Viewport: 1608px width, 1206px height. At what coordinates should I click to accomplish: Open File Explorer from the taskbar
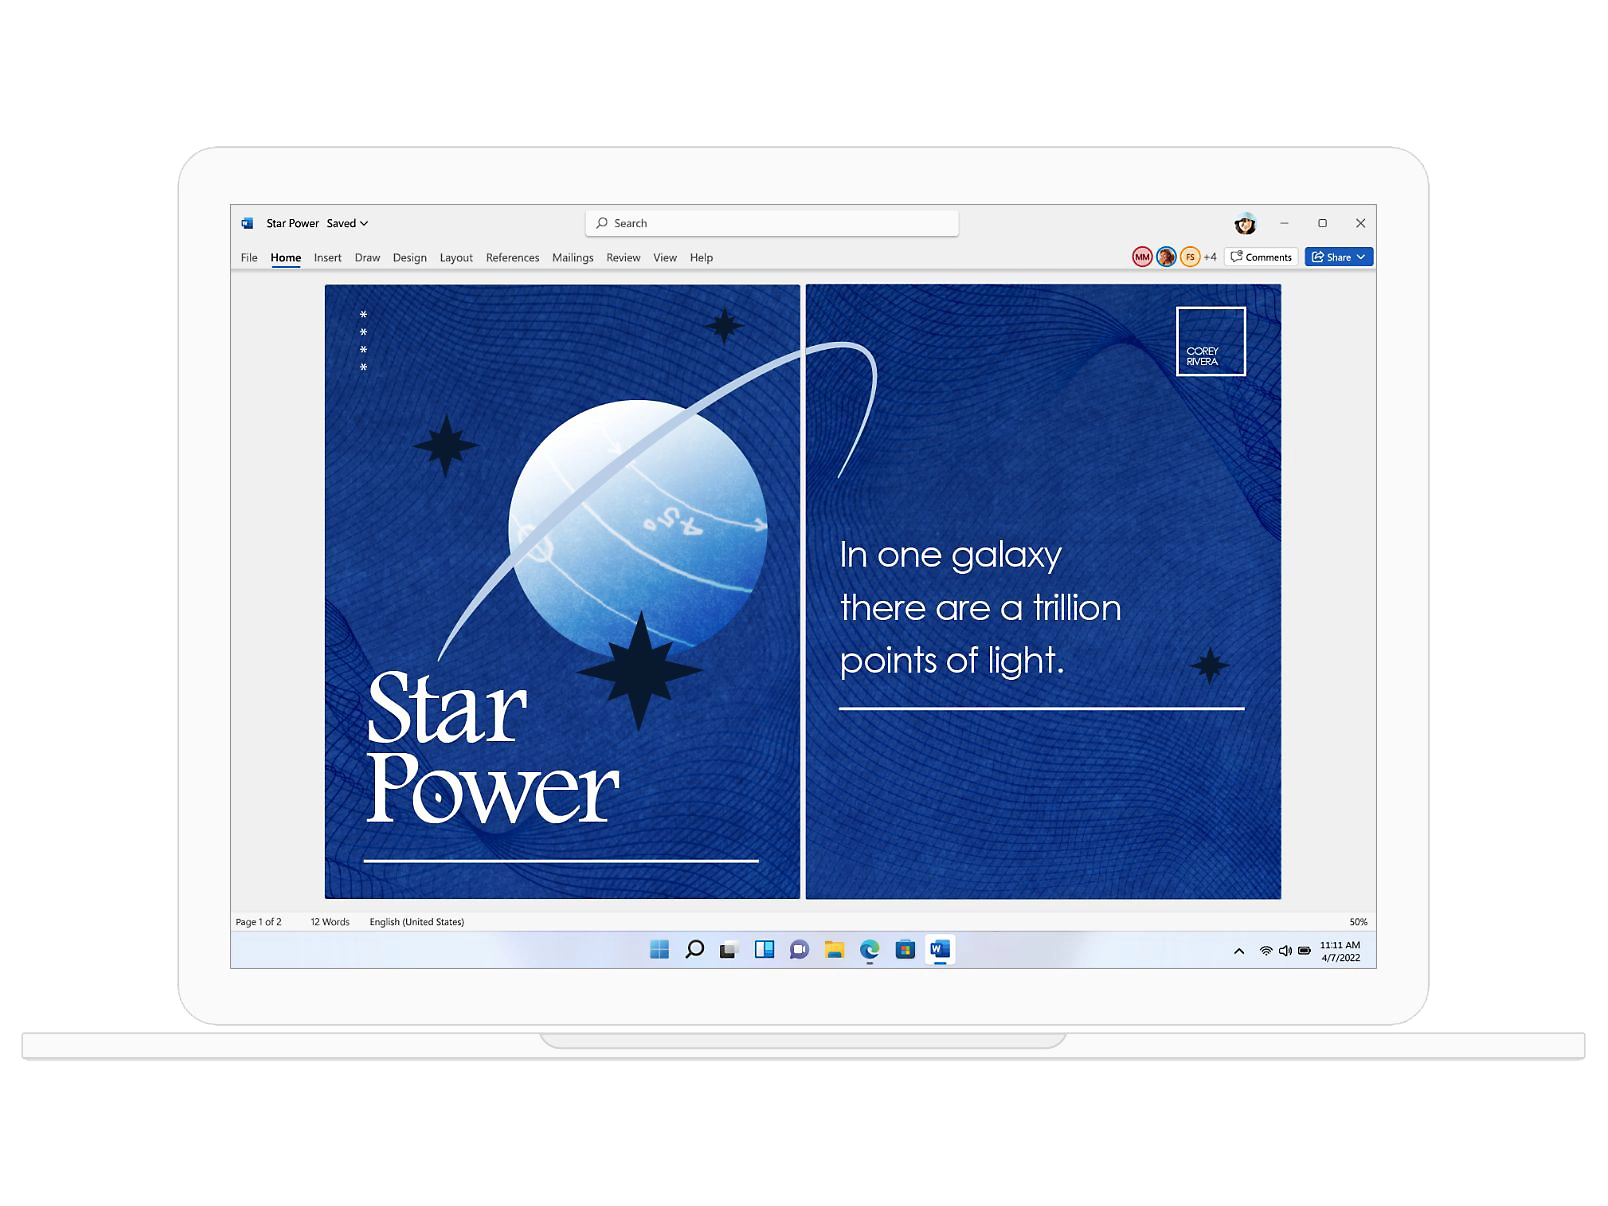click(835, 950)
